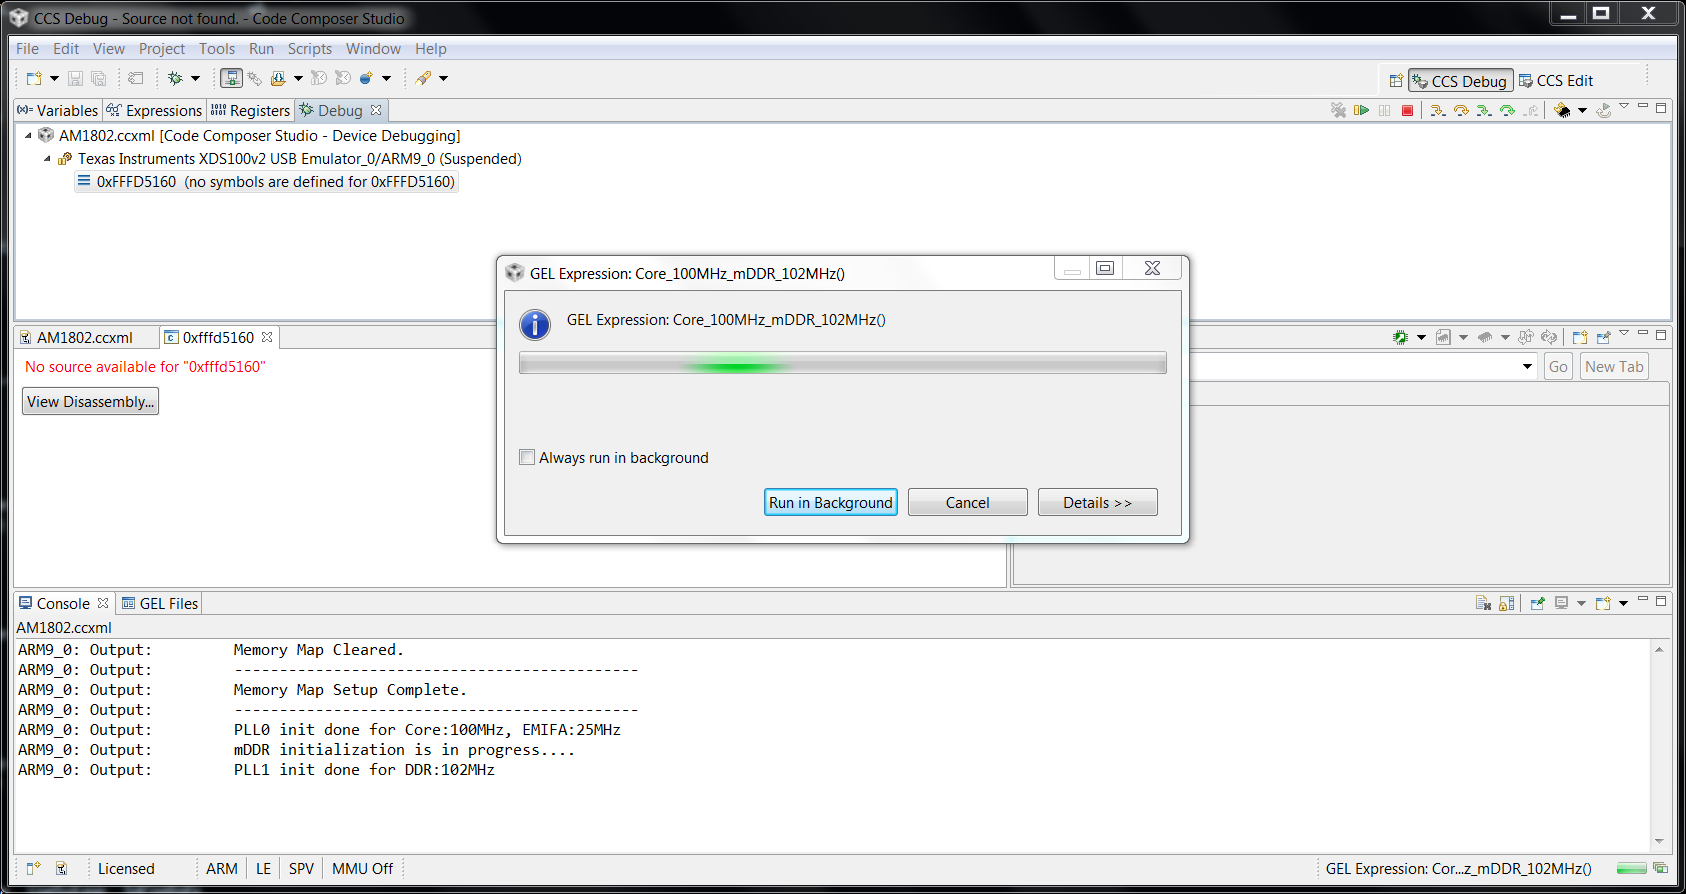Click the Load Program folder icon
This screenshot has width=1686, height=894.
point(278,78)
